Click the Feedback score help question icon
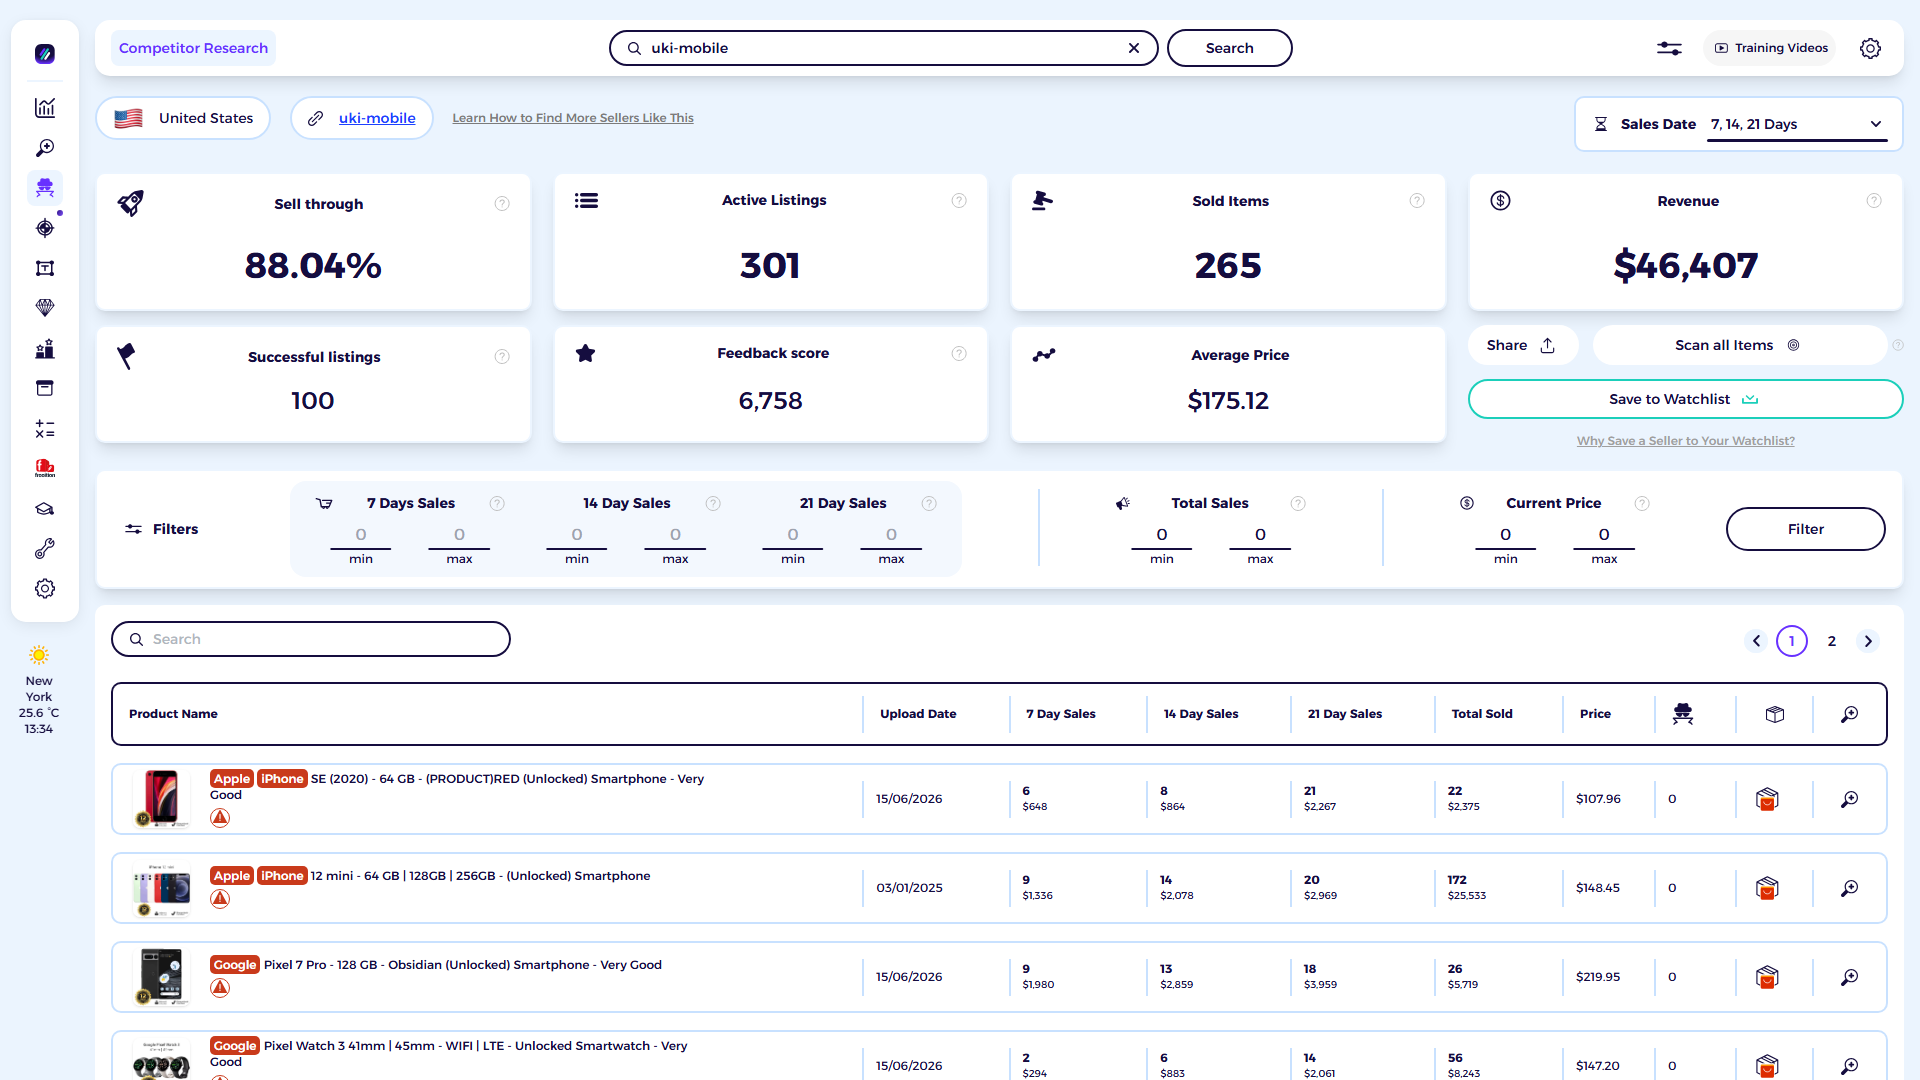The height and width of the screenshot is (1080, 1920). (x=959, y=353)
